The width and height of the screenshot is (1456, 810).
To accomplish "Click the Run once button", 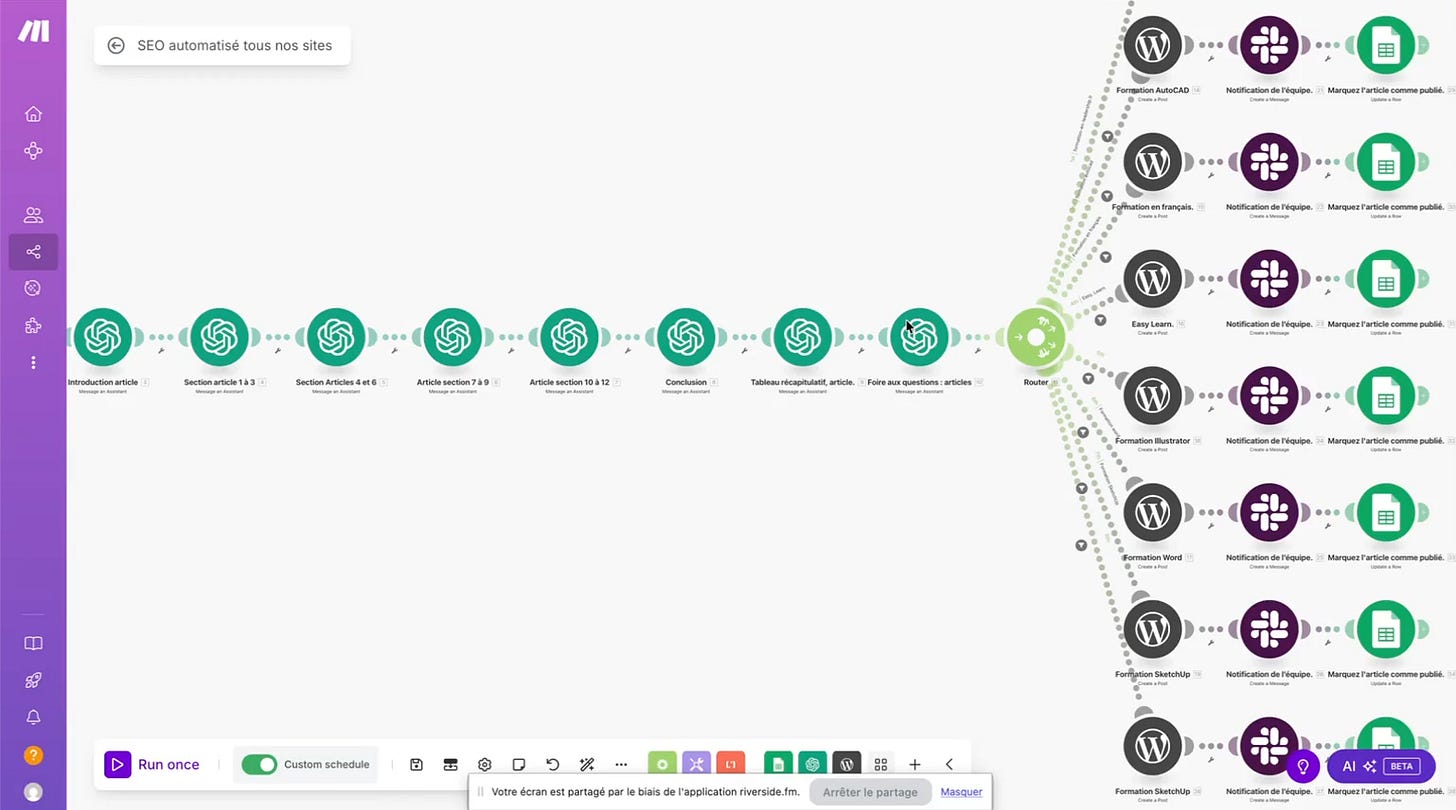I will click(x=152, y=764).
